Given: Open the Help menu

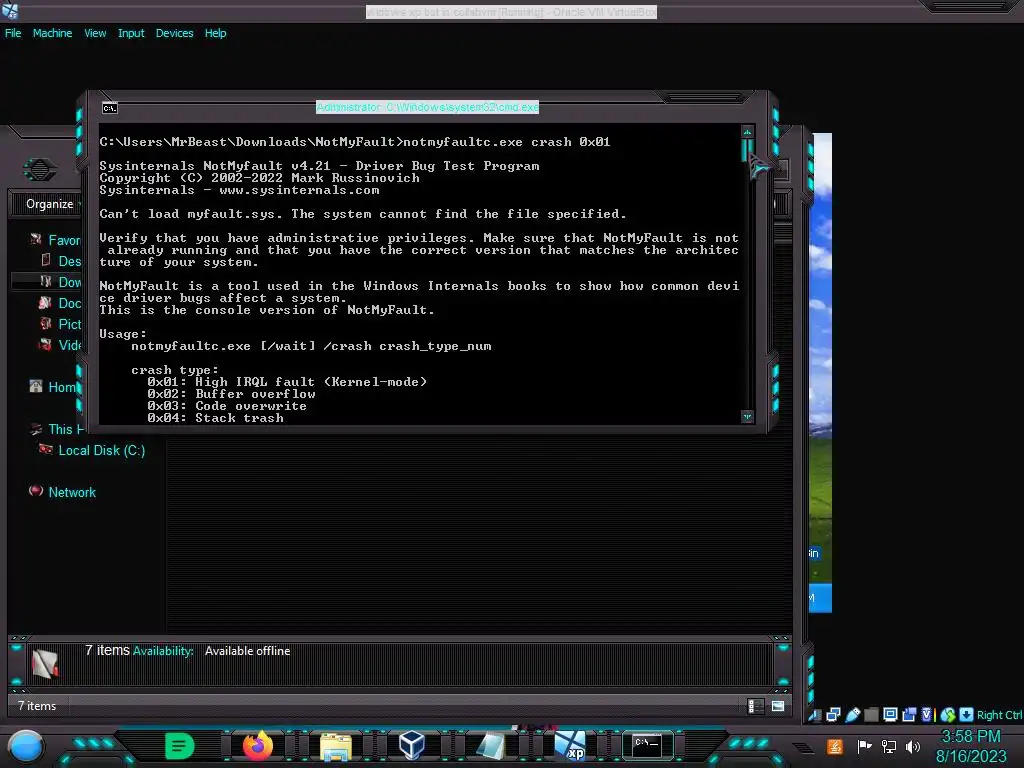Looking at the screenshot, I should click(215, 33).
